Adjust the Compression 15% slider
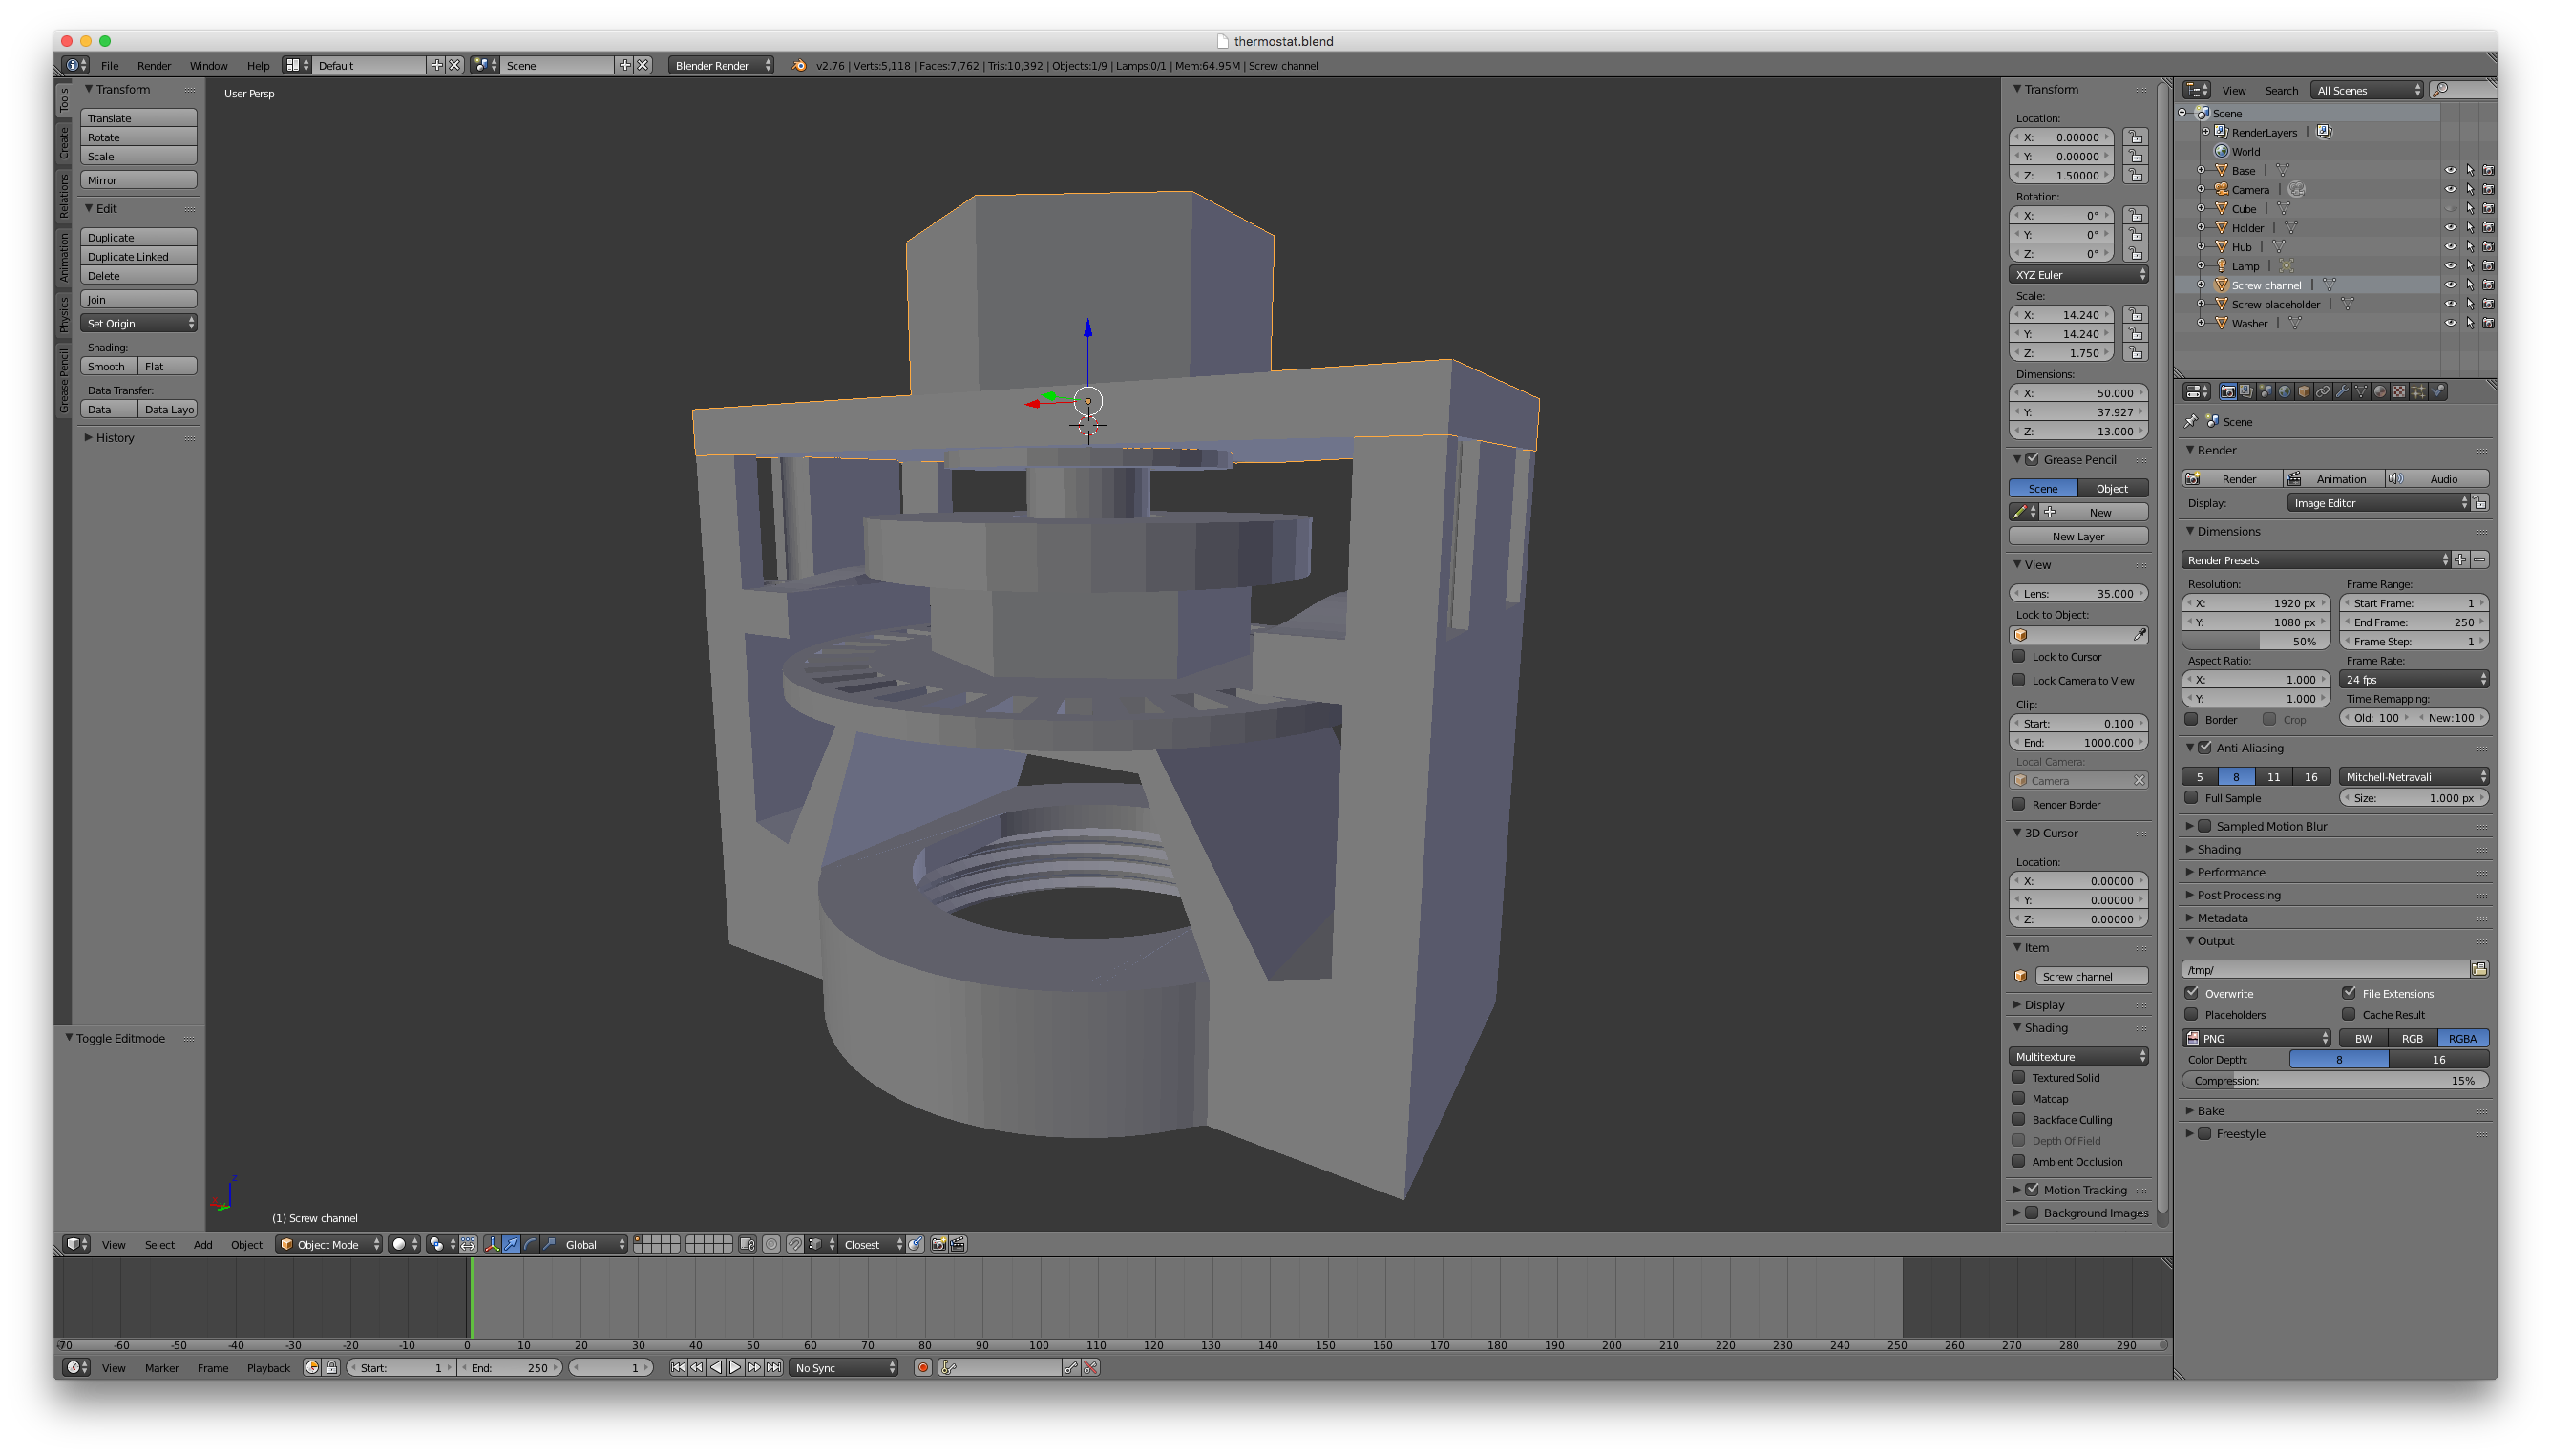Viewport: 2551px width, 1456px height. [x=2334, y=1080]
